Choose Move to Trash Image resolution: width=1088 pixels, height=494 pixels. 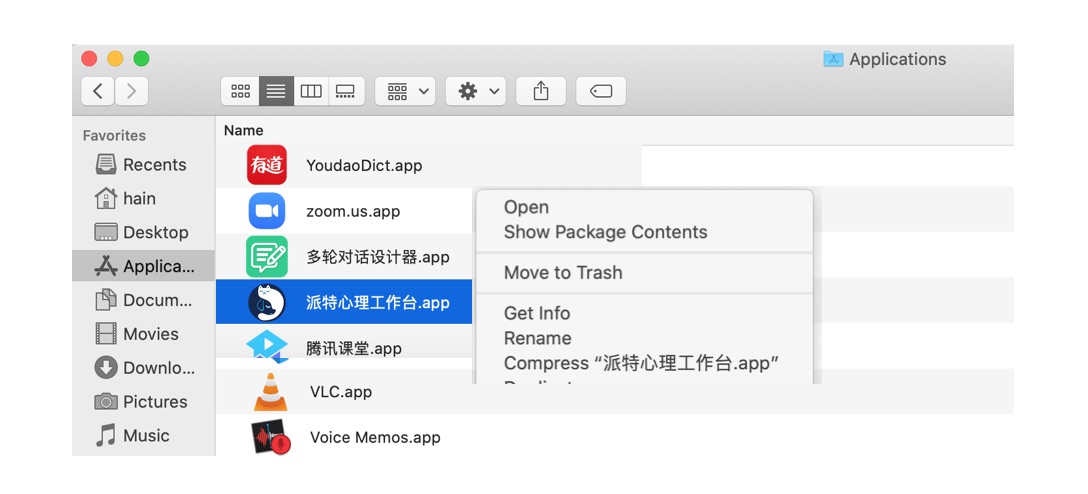click(563, 273)
